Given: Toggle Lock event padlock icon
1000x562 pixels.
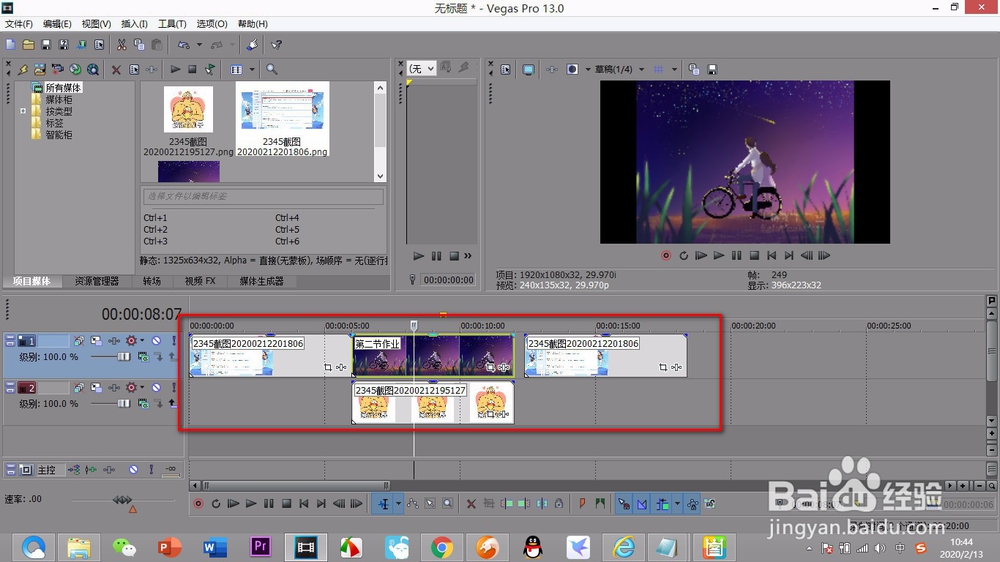Looking at the screenshot, I should (x=559, y=504).
